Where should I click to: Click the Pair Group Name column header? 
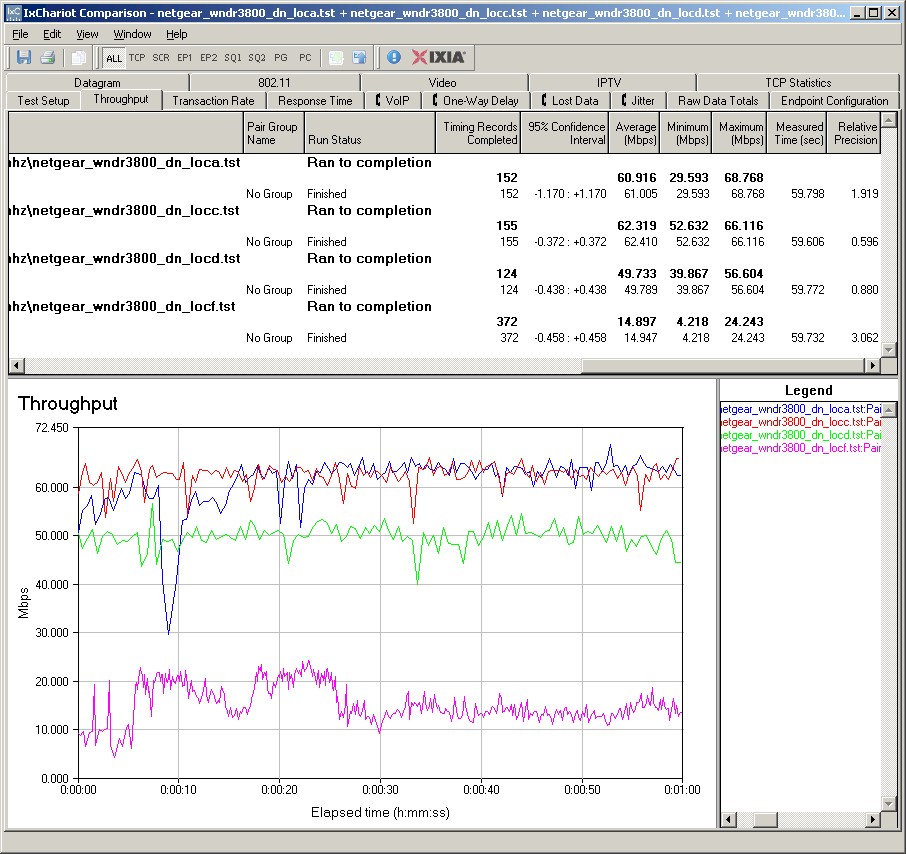(274, 133)
